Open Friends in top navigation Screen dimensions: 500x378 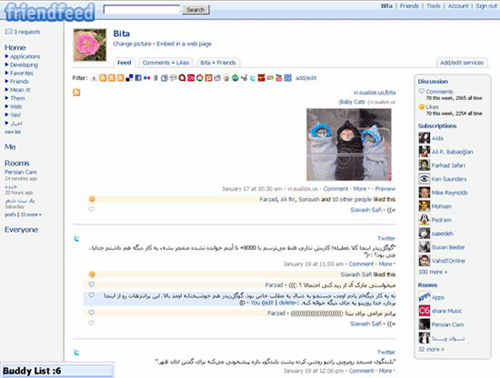click(x=409, y=6)
